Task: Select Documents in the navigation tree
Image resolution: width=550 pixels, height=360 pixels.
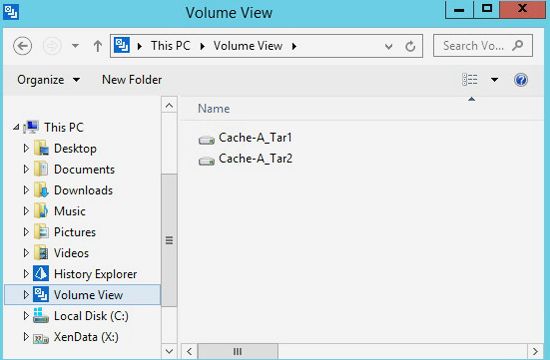Action: click(84, 169)
